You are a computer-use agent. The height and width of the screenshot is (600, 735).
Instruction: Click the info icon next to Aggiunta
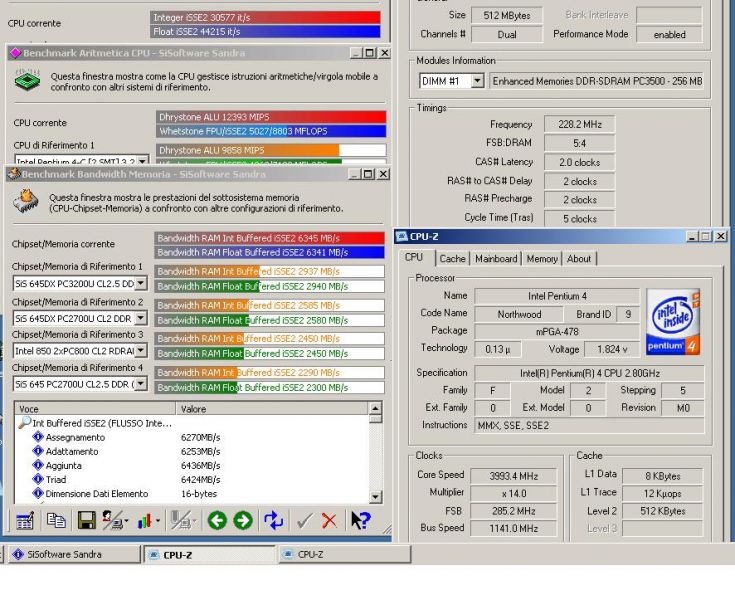38,465
